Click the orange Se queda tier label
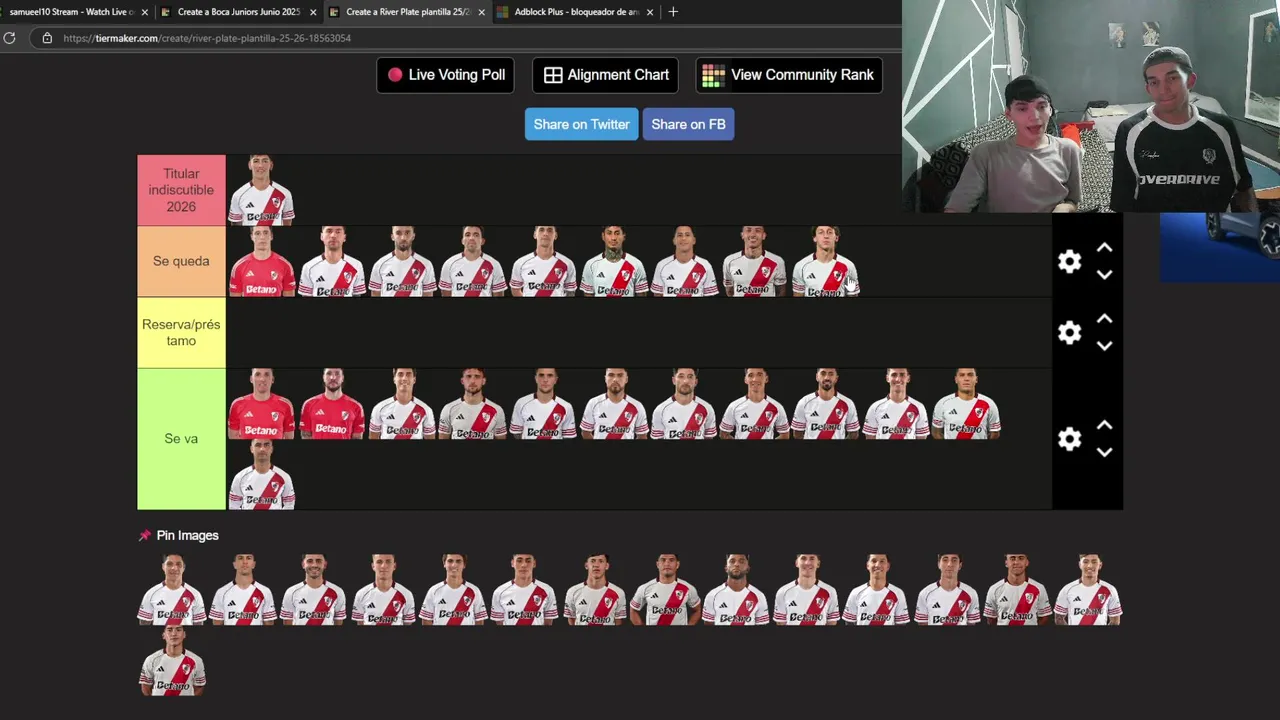 pyautogui.click(x=181, y=261)
